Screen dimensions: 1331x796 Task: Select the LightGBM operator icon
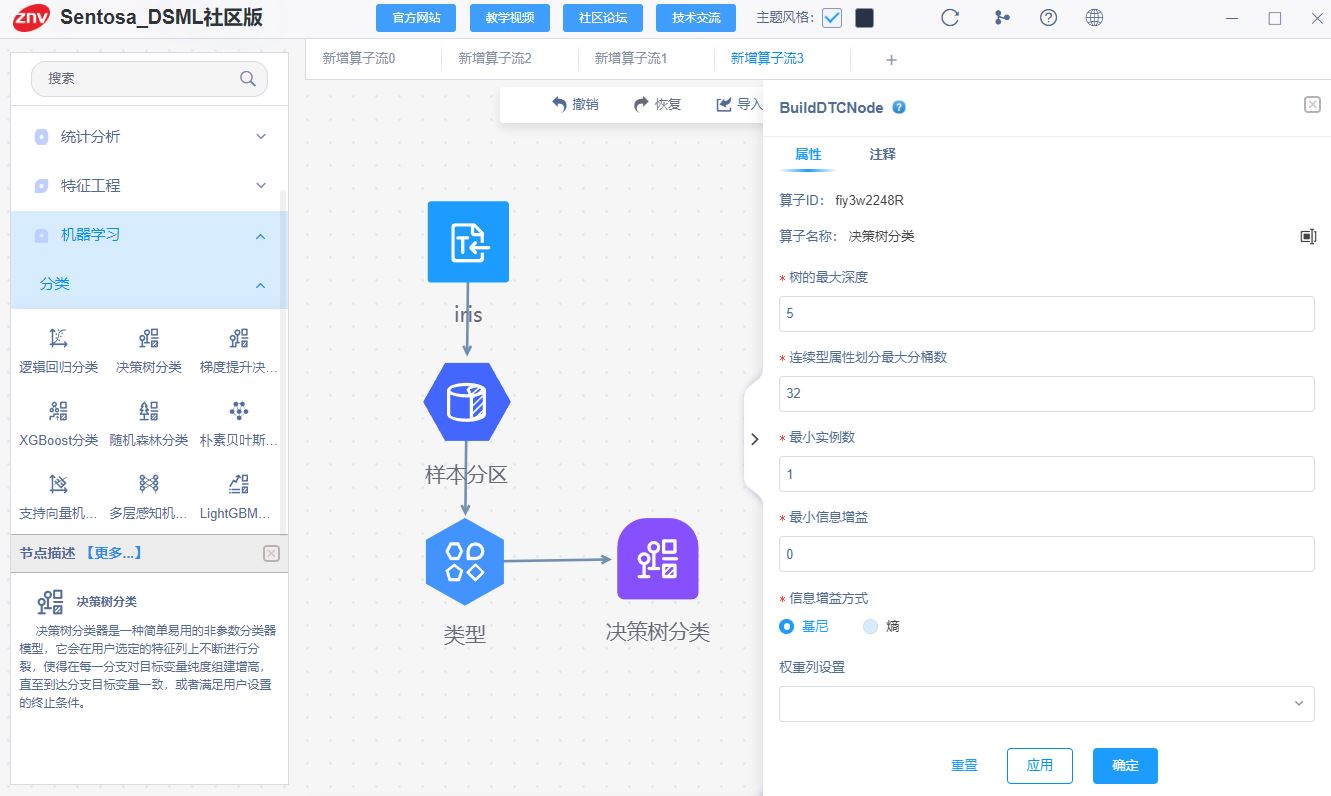pyautogui.click(x=239, y=485)
